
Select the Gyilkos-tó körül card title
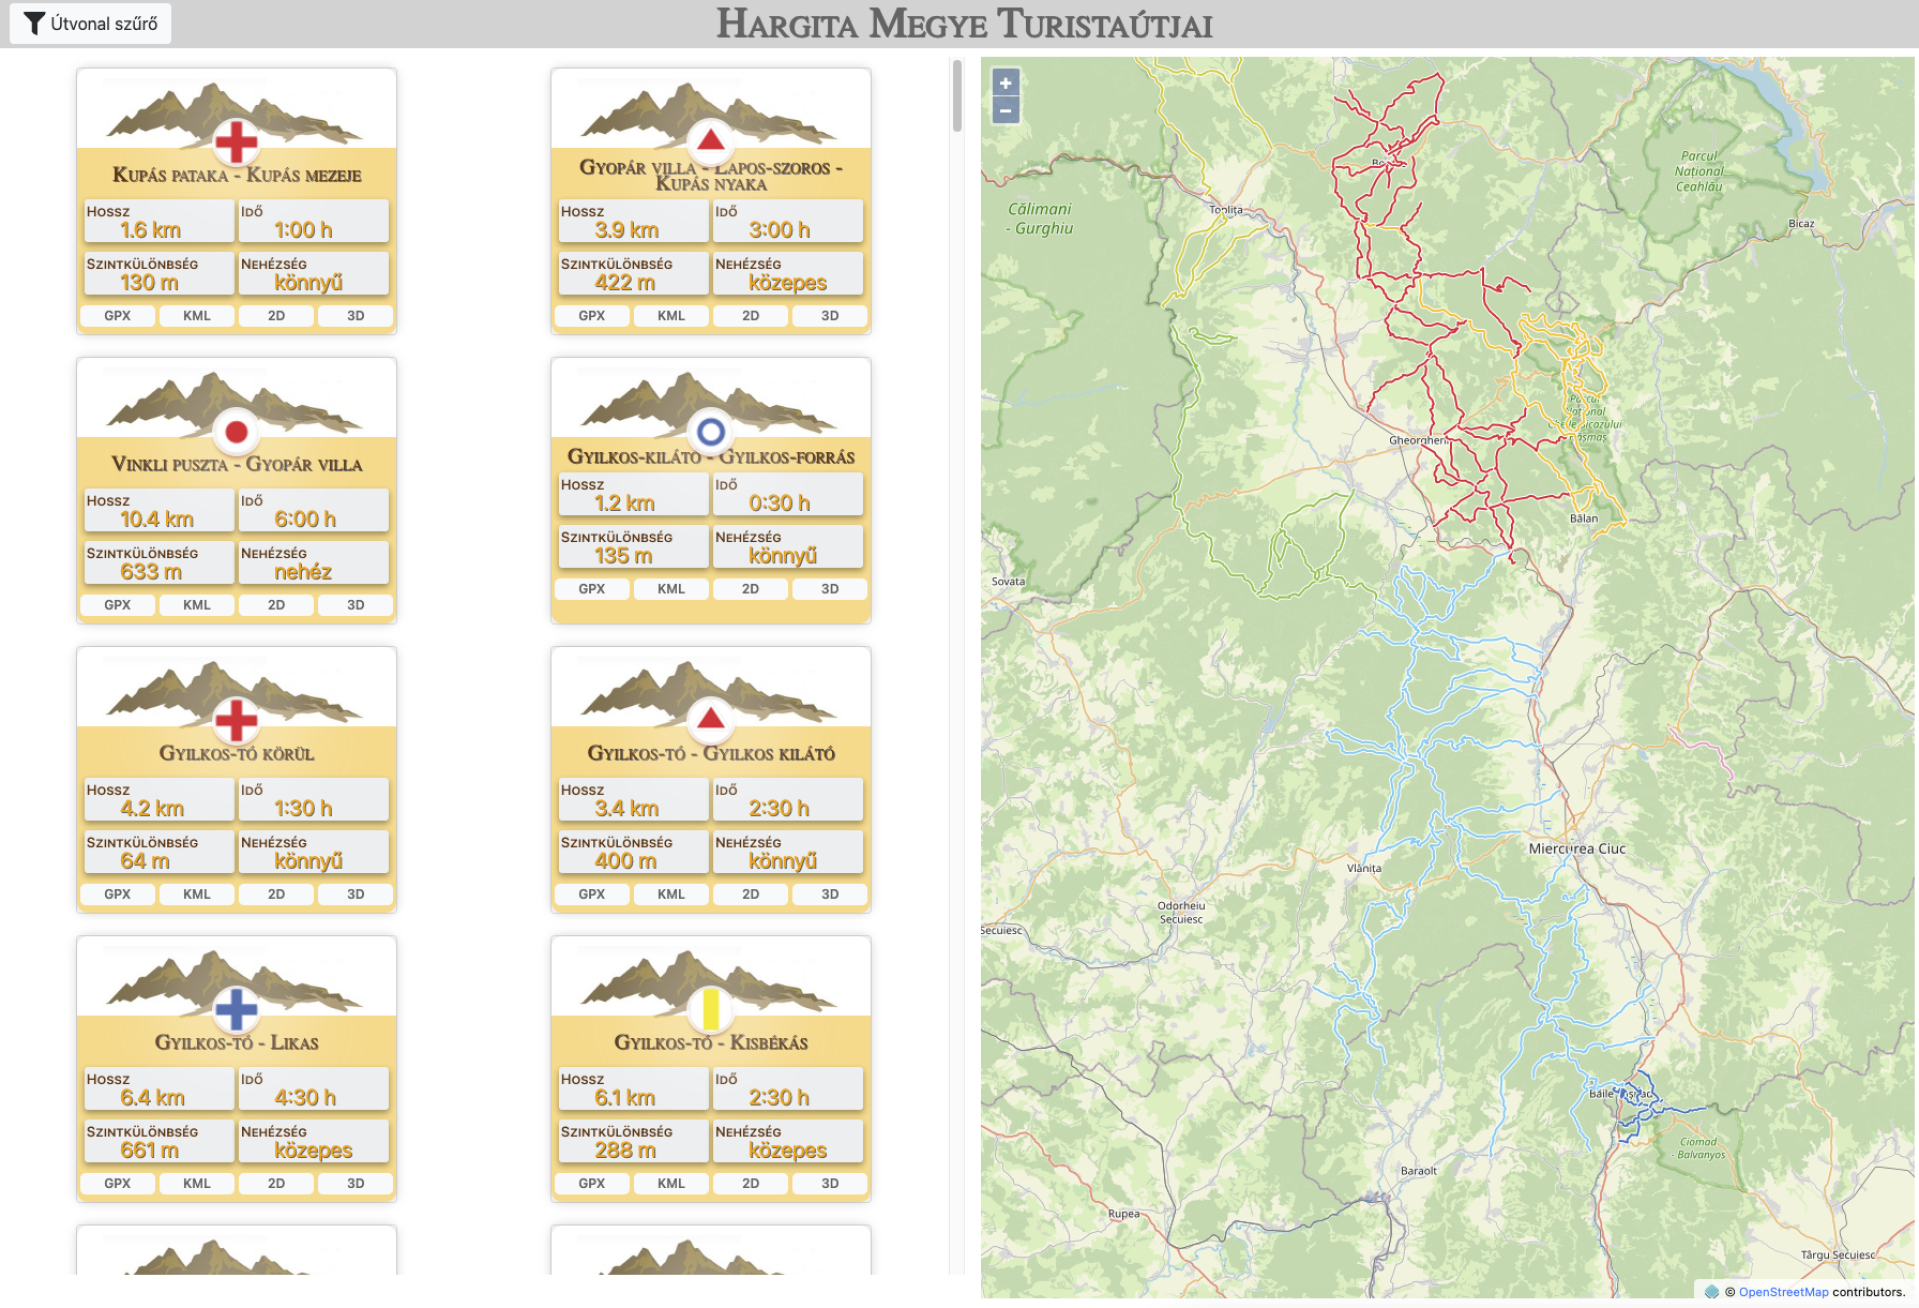[x=236, y=753]
